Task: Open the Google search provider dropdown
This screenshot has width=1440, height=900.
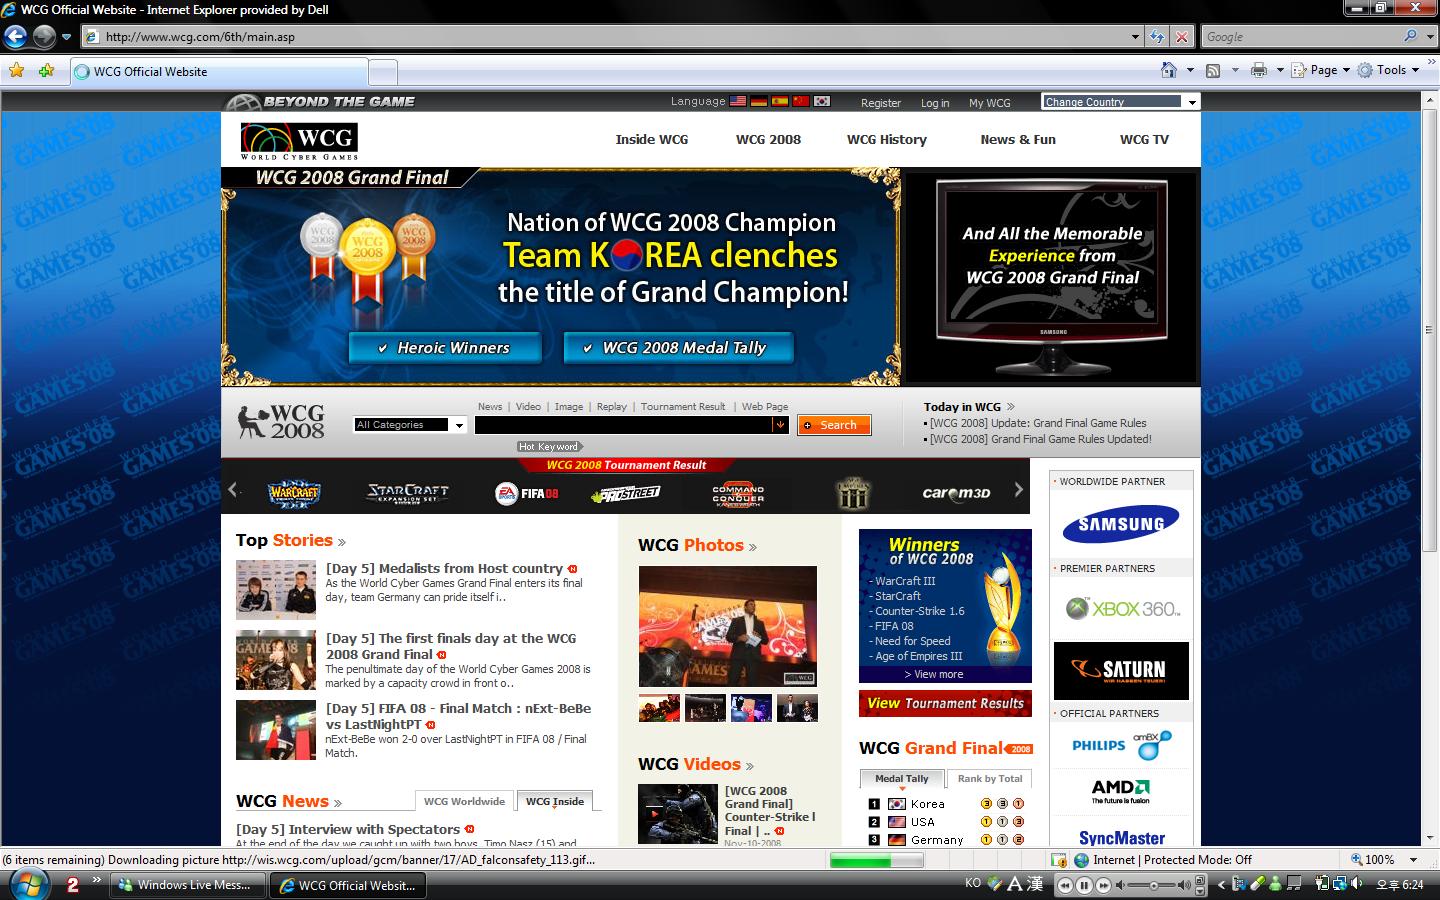Action: pyautogui.click(x=1429, y=36)
